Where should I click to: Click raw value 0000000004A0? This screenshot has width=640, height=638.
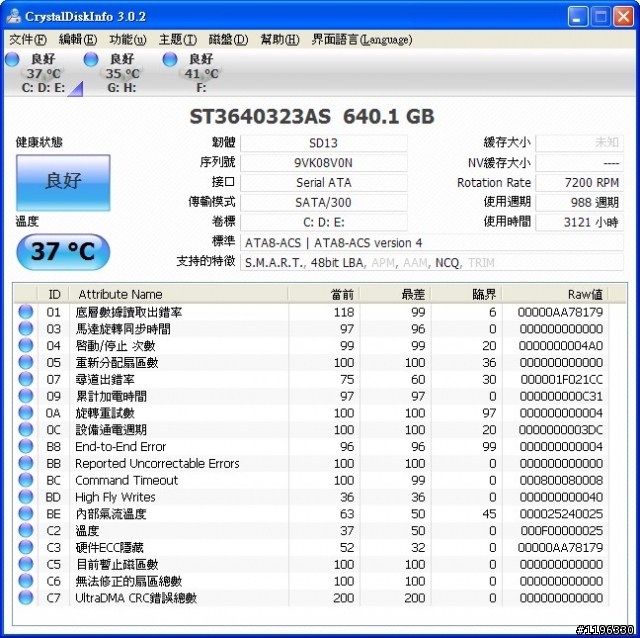point(561,346)
